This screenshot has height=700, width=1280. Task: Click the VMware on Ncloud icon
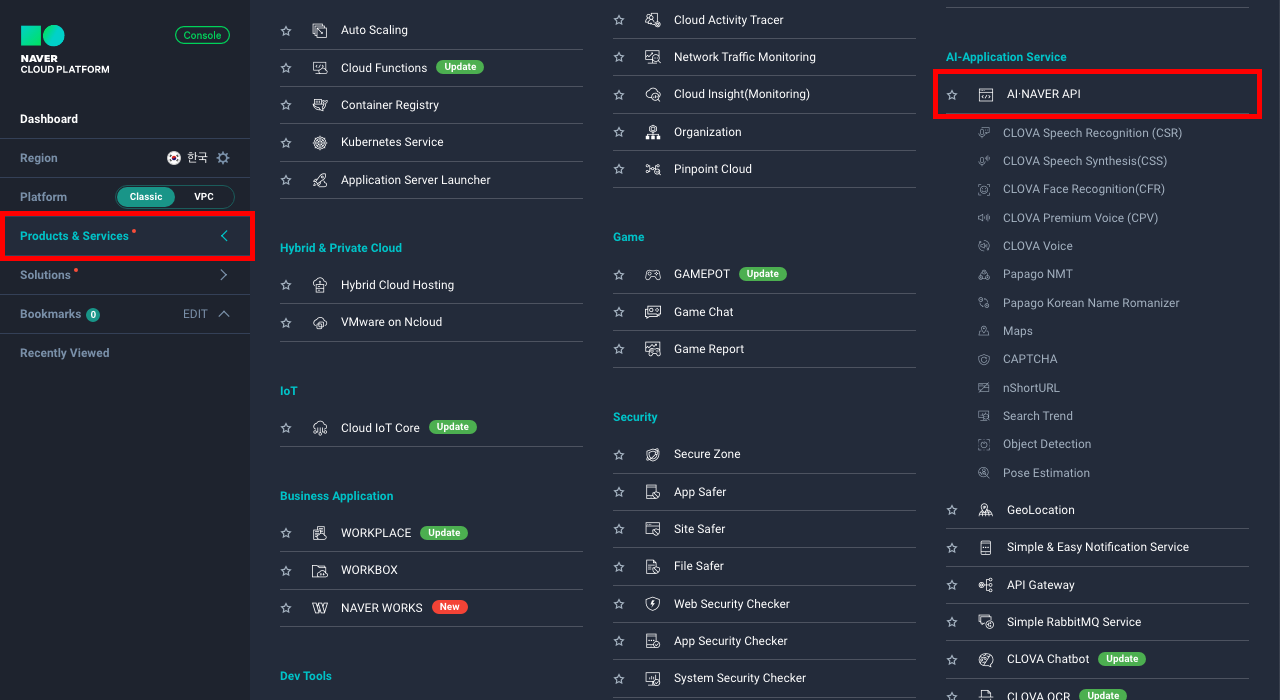click(x=320, y=322)
